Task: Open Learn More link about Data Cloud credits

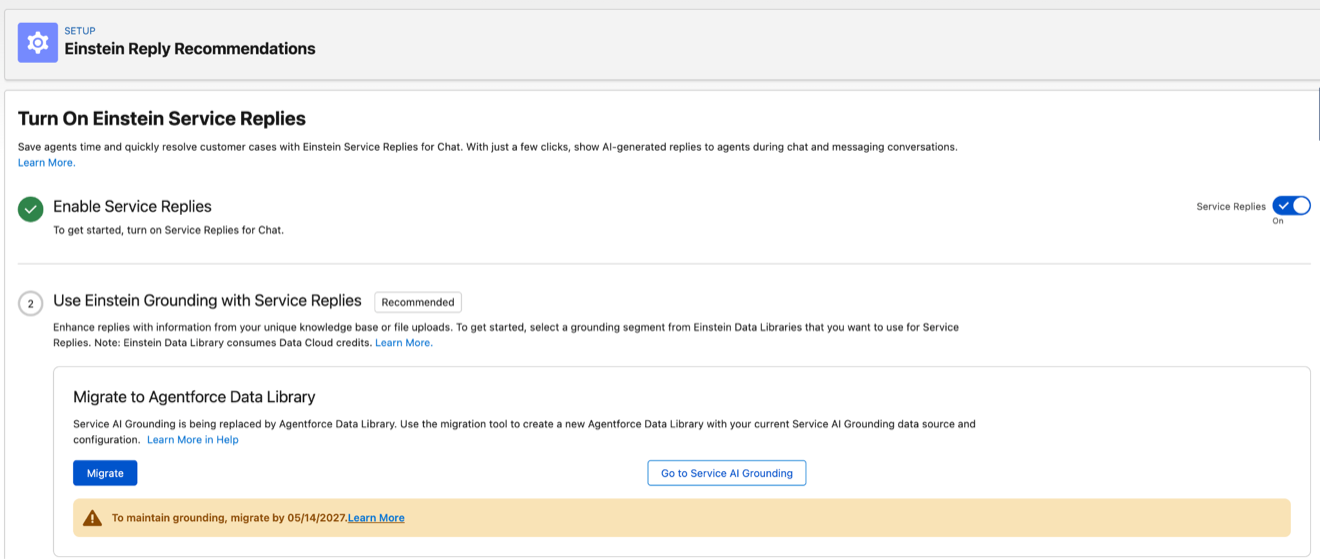Action: 404,342
